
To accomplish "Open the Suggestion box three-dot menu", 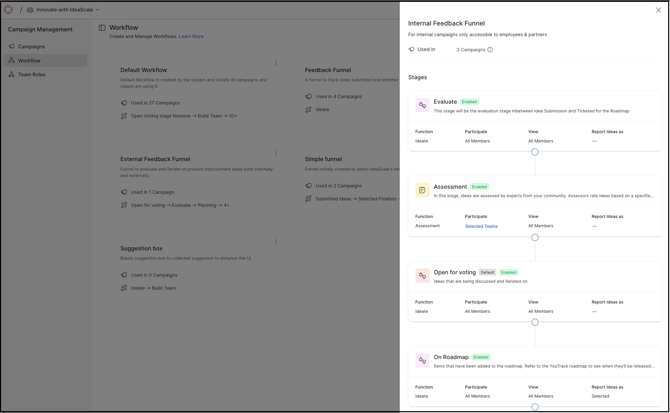I will pos(276,242).
